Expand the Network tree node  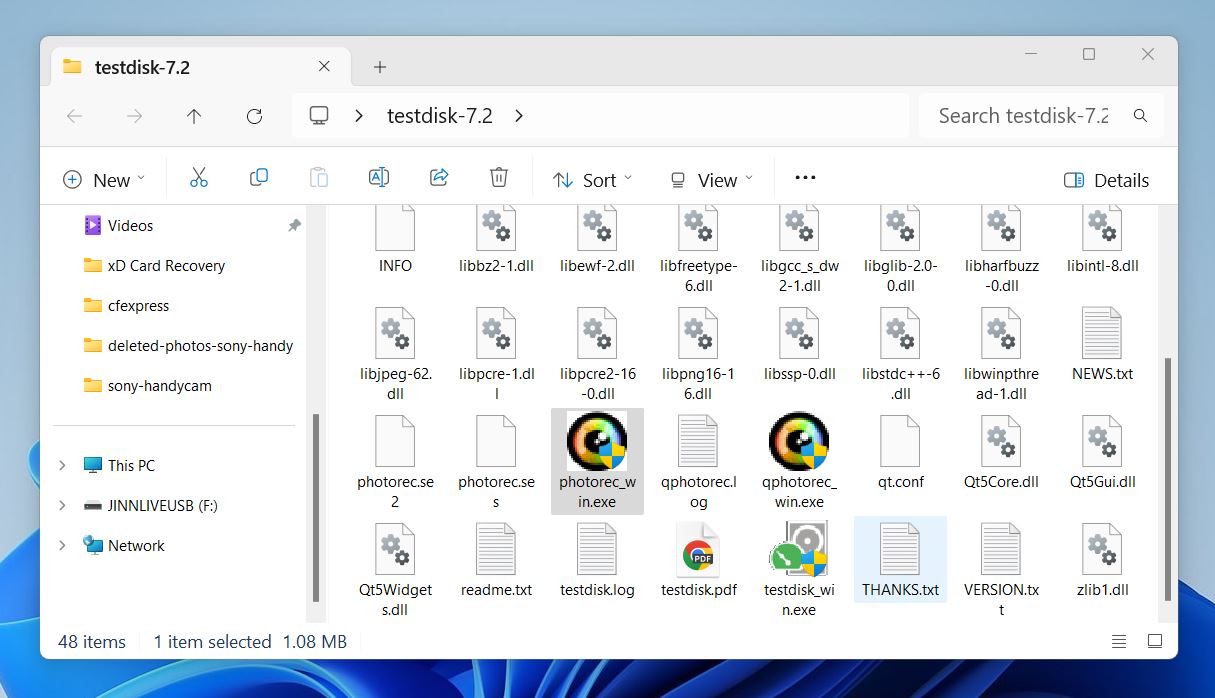coord(62,545)
